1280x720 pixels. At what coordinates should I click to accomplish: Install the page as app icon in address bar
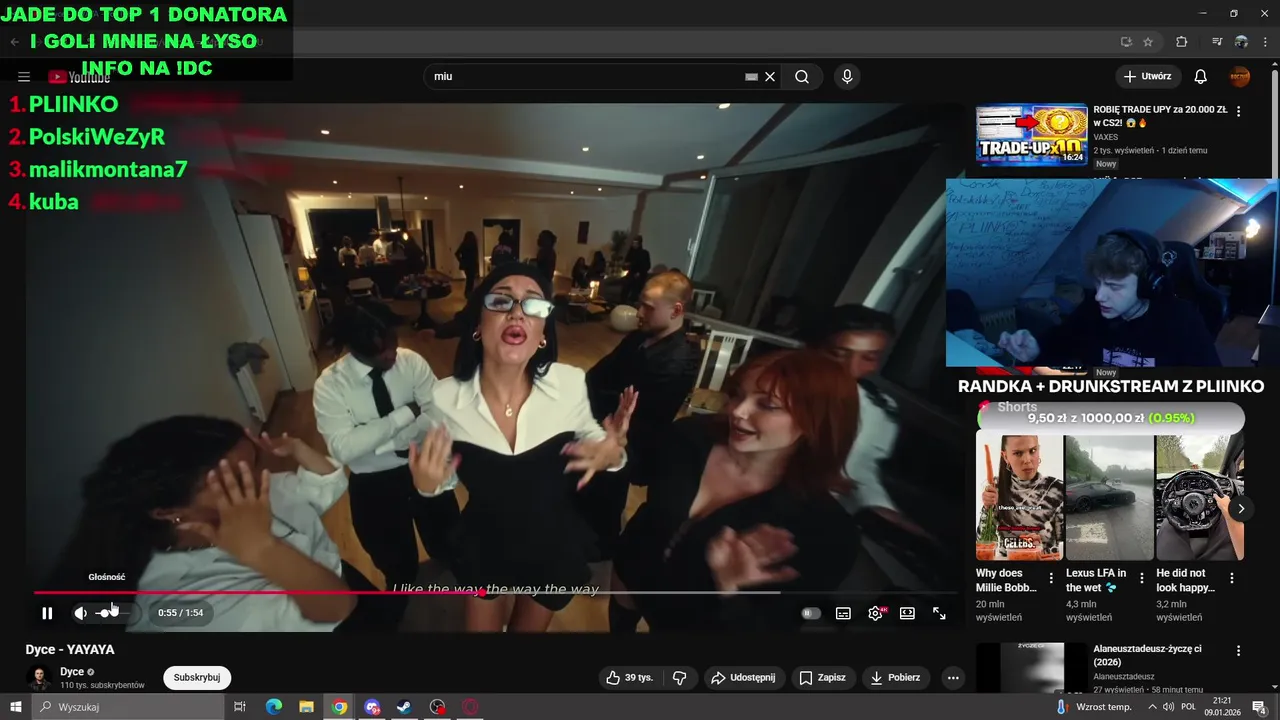[1126, 42]
